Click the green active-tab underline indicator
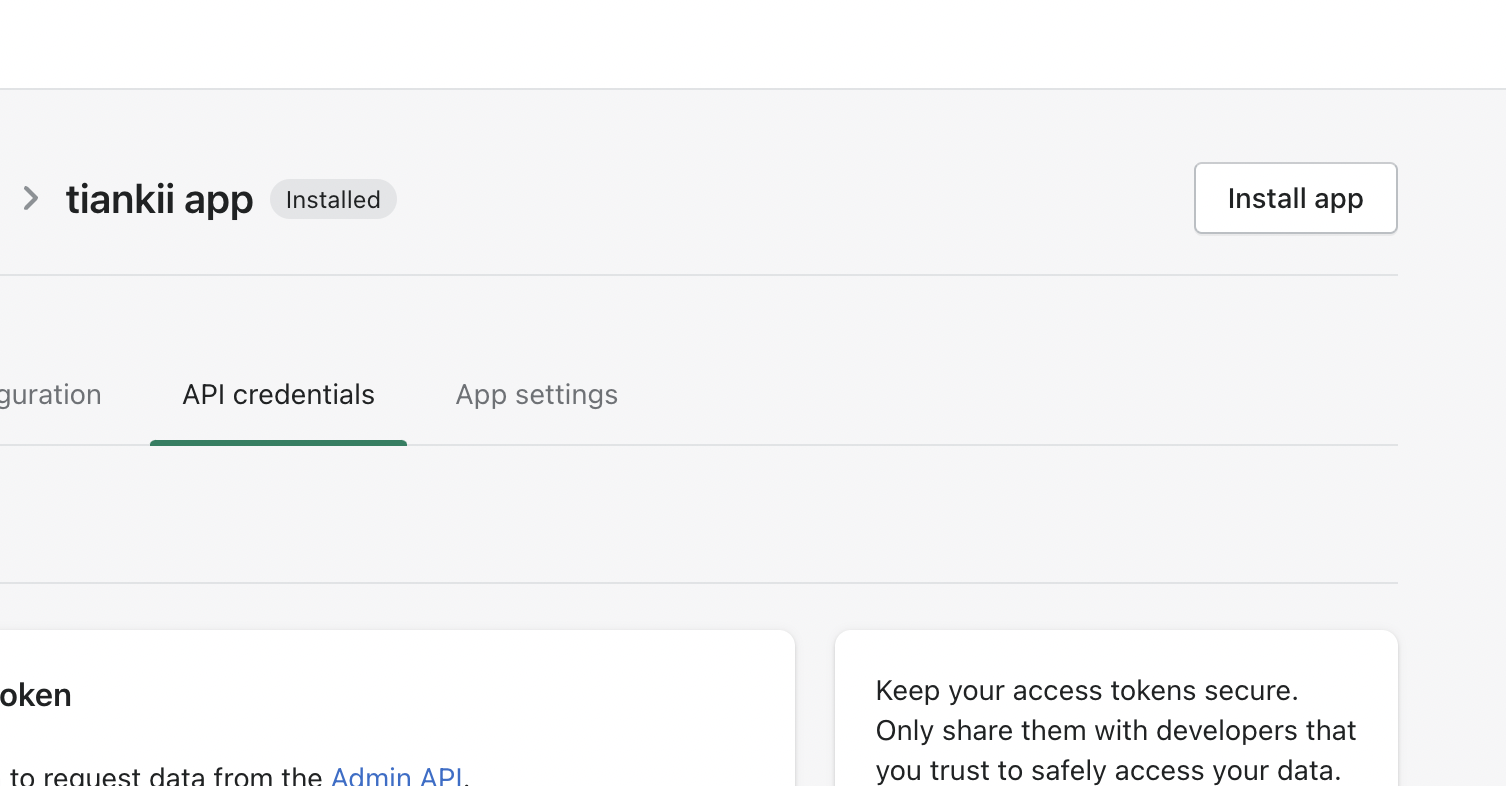This screenshot has height=786, width=1506. (x=278, y=442)
